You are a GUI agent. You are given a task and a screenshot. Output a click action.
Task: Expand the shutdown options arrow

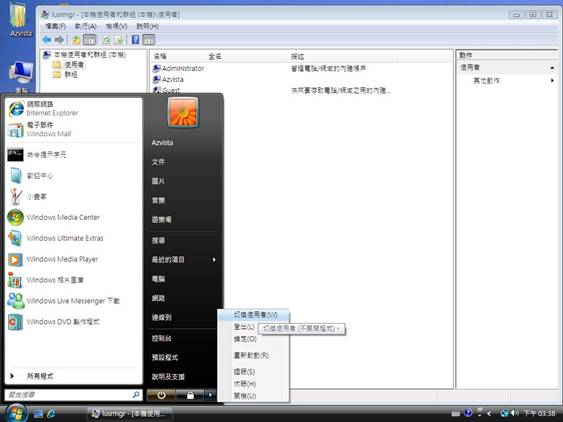(x=210, y=395)
